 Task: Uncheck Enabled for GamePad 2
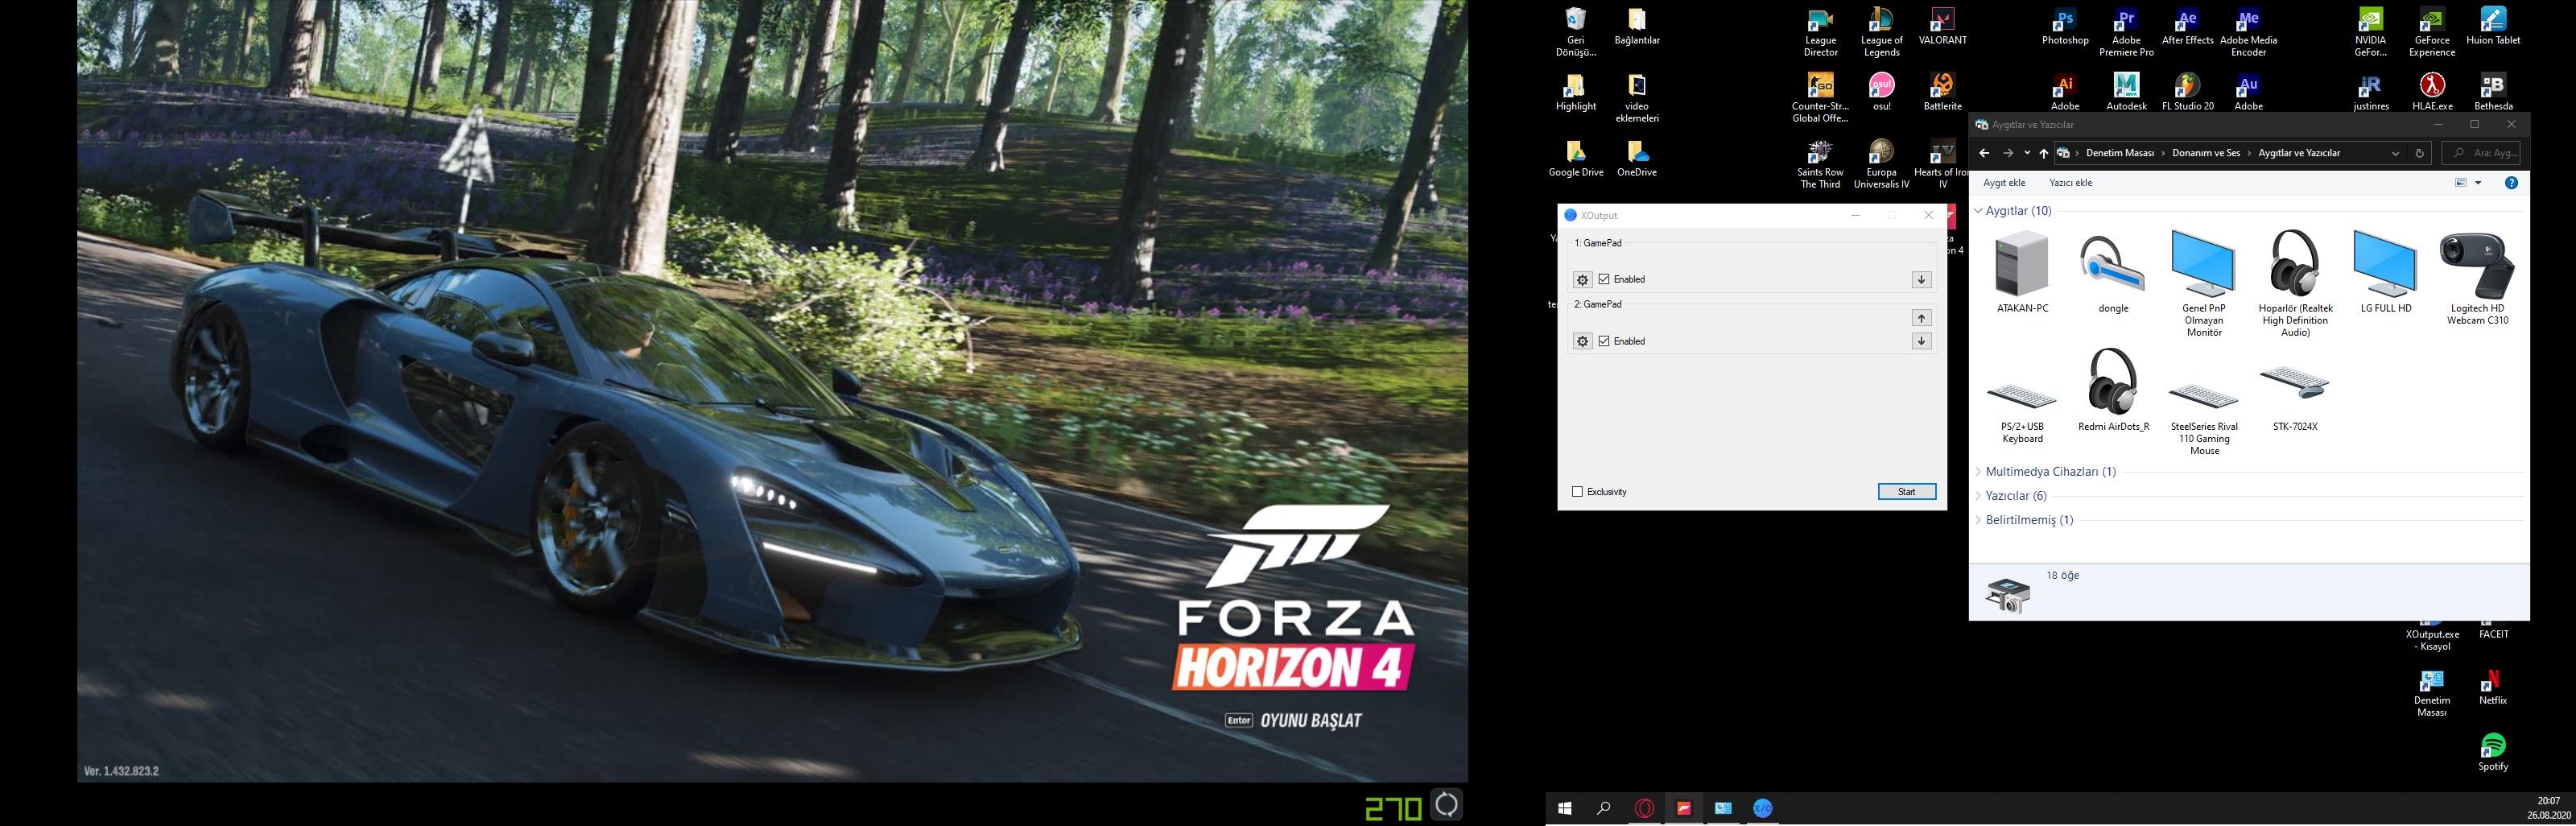(1604, 342)
